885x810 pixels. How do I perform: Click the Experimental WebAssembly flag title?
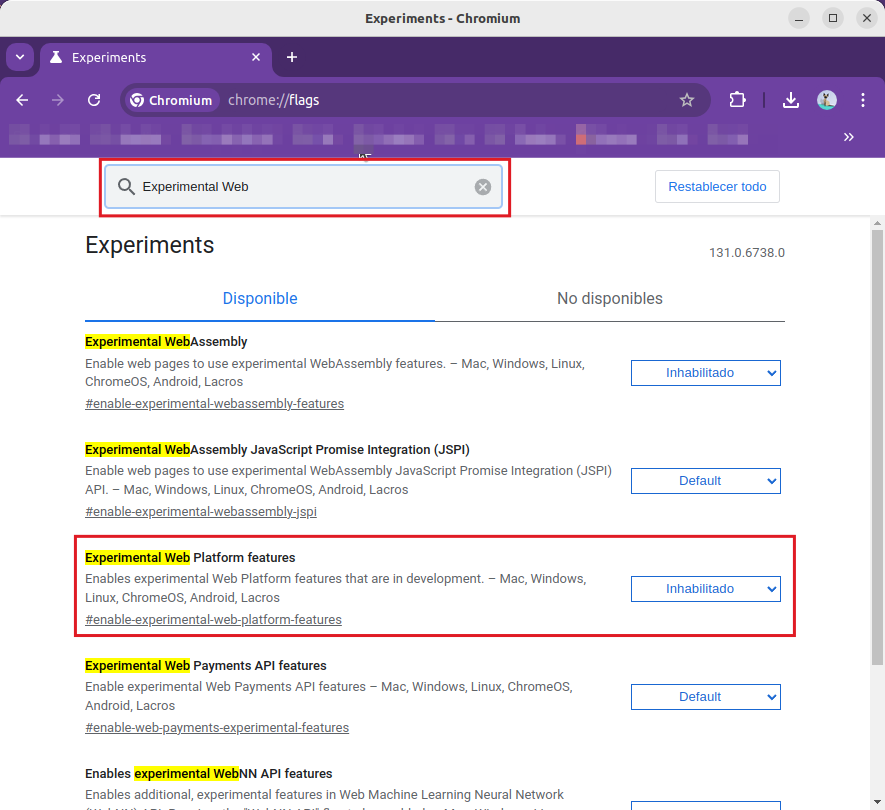click(x=166, y=342)
